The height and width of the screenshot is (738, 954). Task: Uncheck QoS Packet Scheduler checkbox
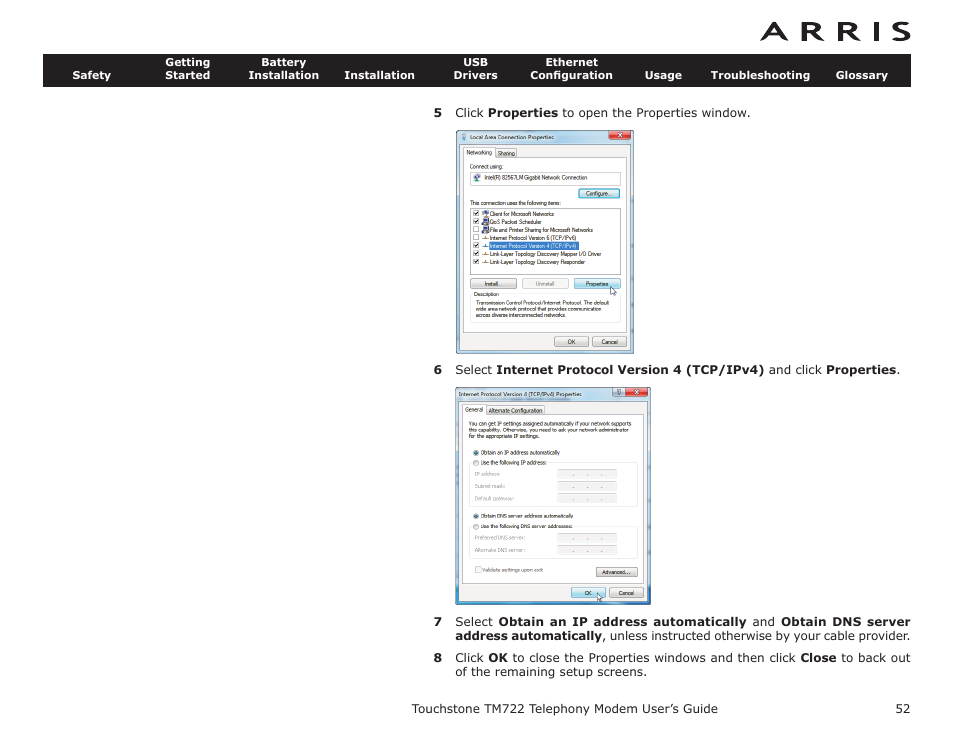476,221
